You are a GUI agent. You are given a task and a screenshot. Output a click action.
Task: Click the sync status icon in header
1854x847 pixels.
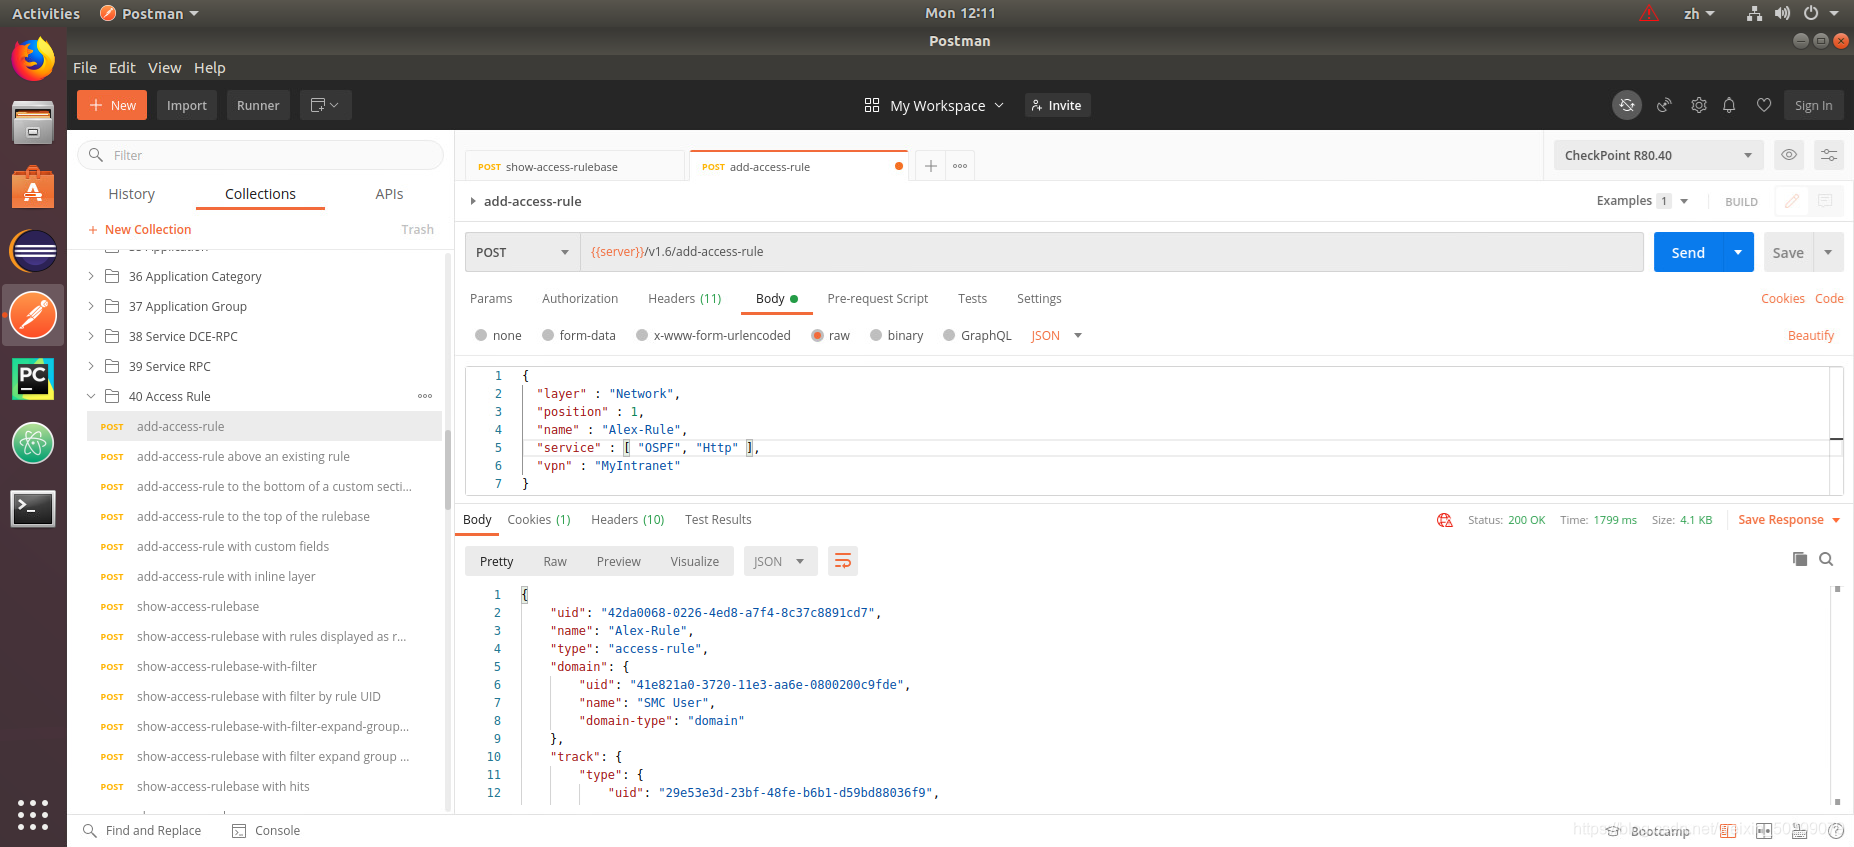pos(1627,105)
